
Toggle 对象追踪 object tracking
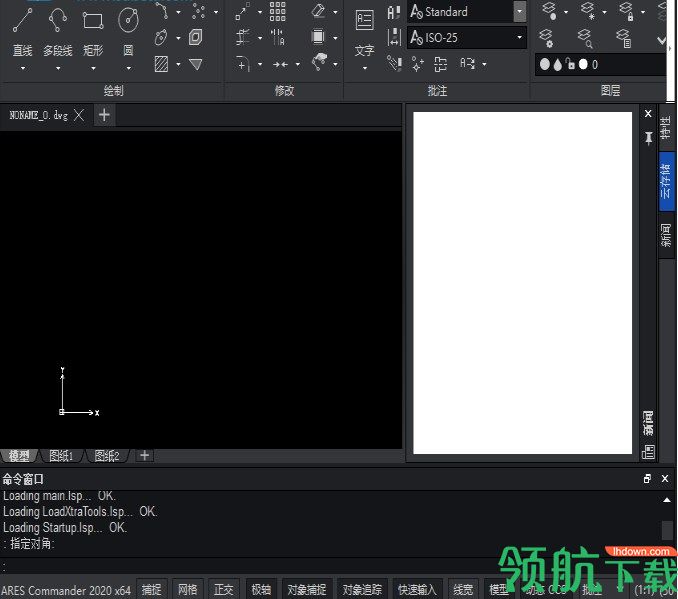[362, 589]
